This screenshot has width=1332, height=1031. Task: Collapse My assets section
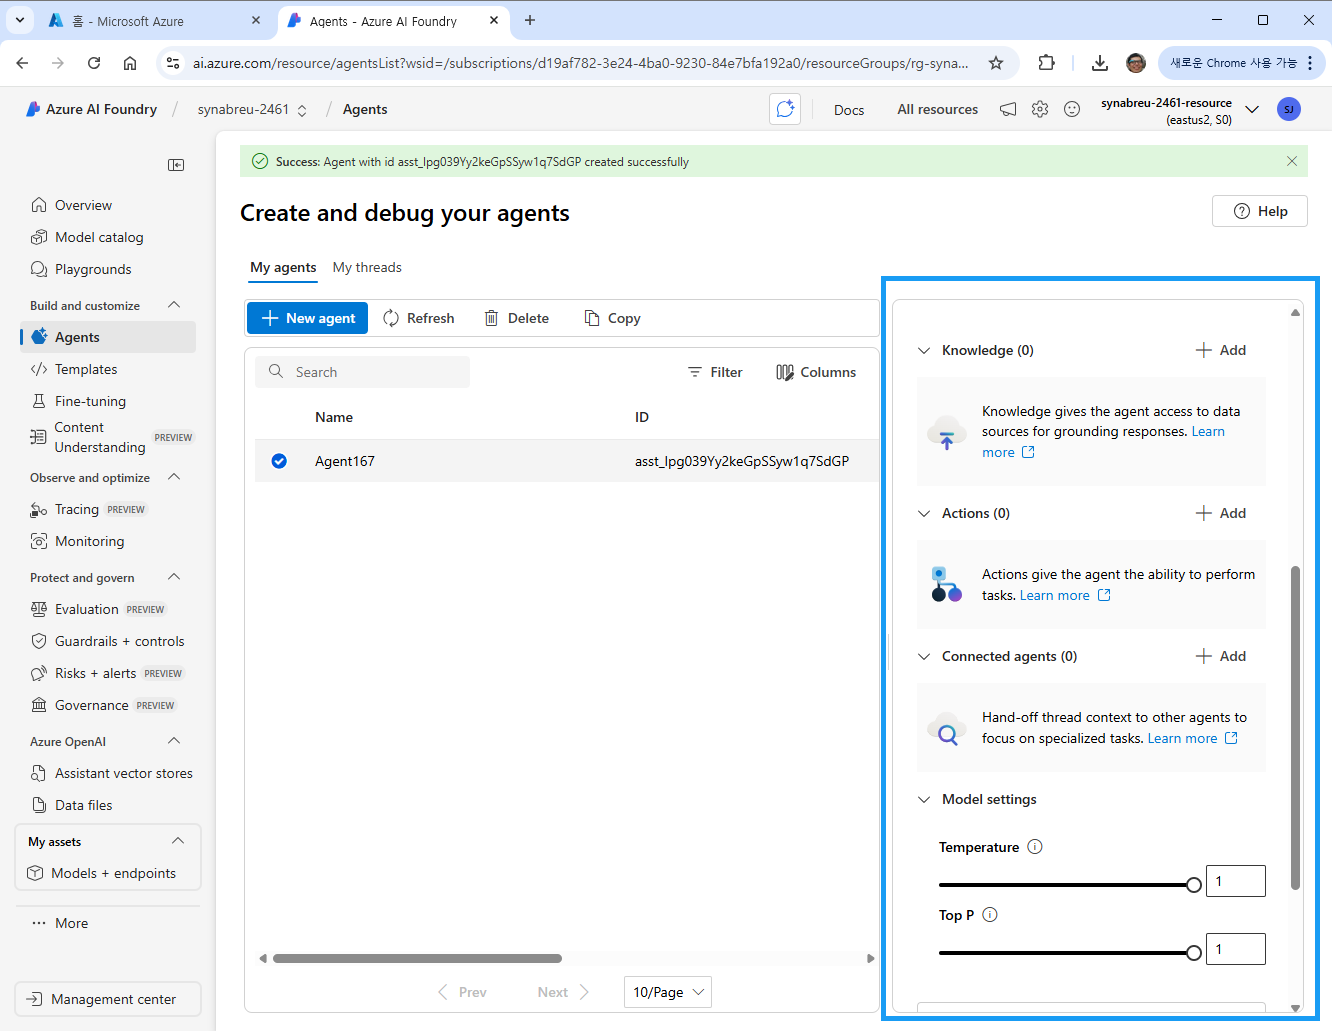tap(178, 841)
